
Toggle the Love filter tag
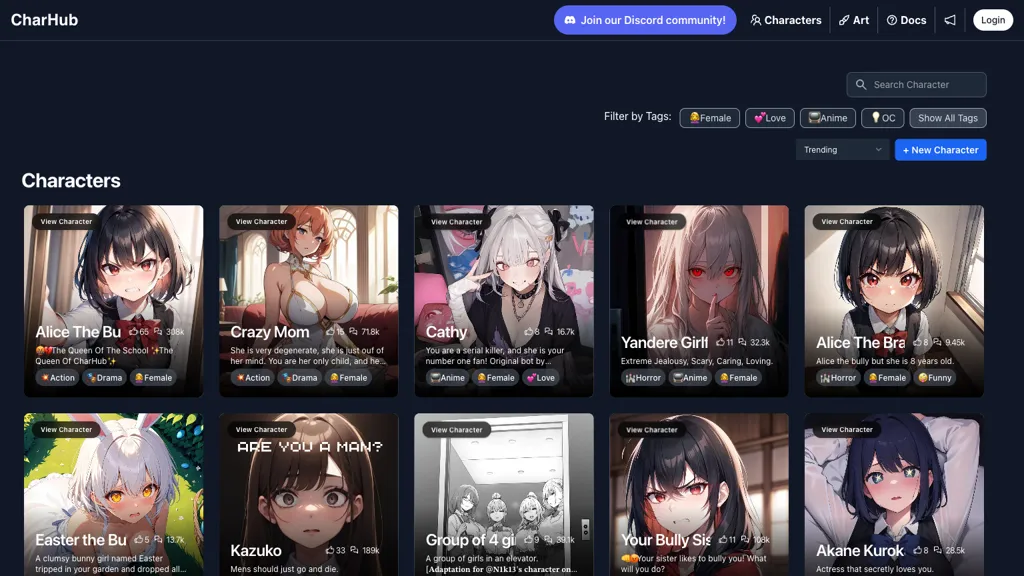(769, 118)
